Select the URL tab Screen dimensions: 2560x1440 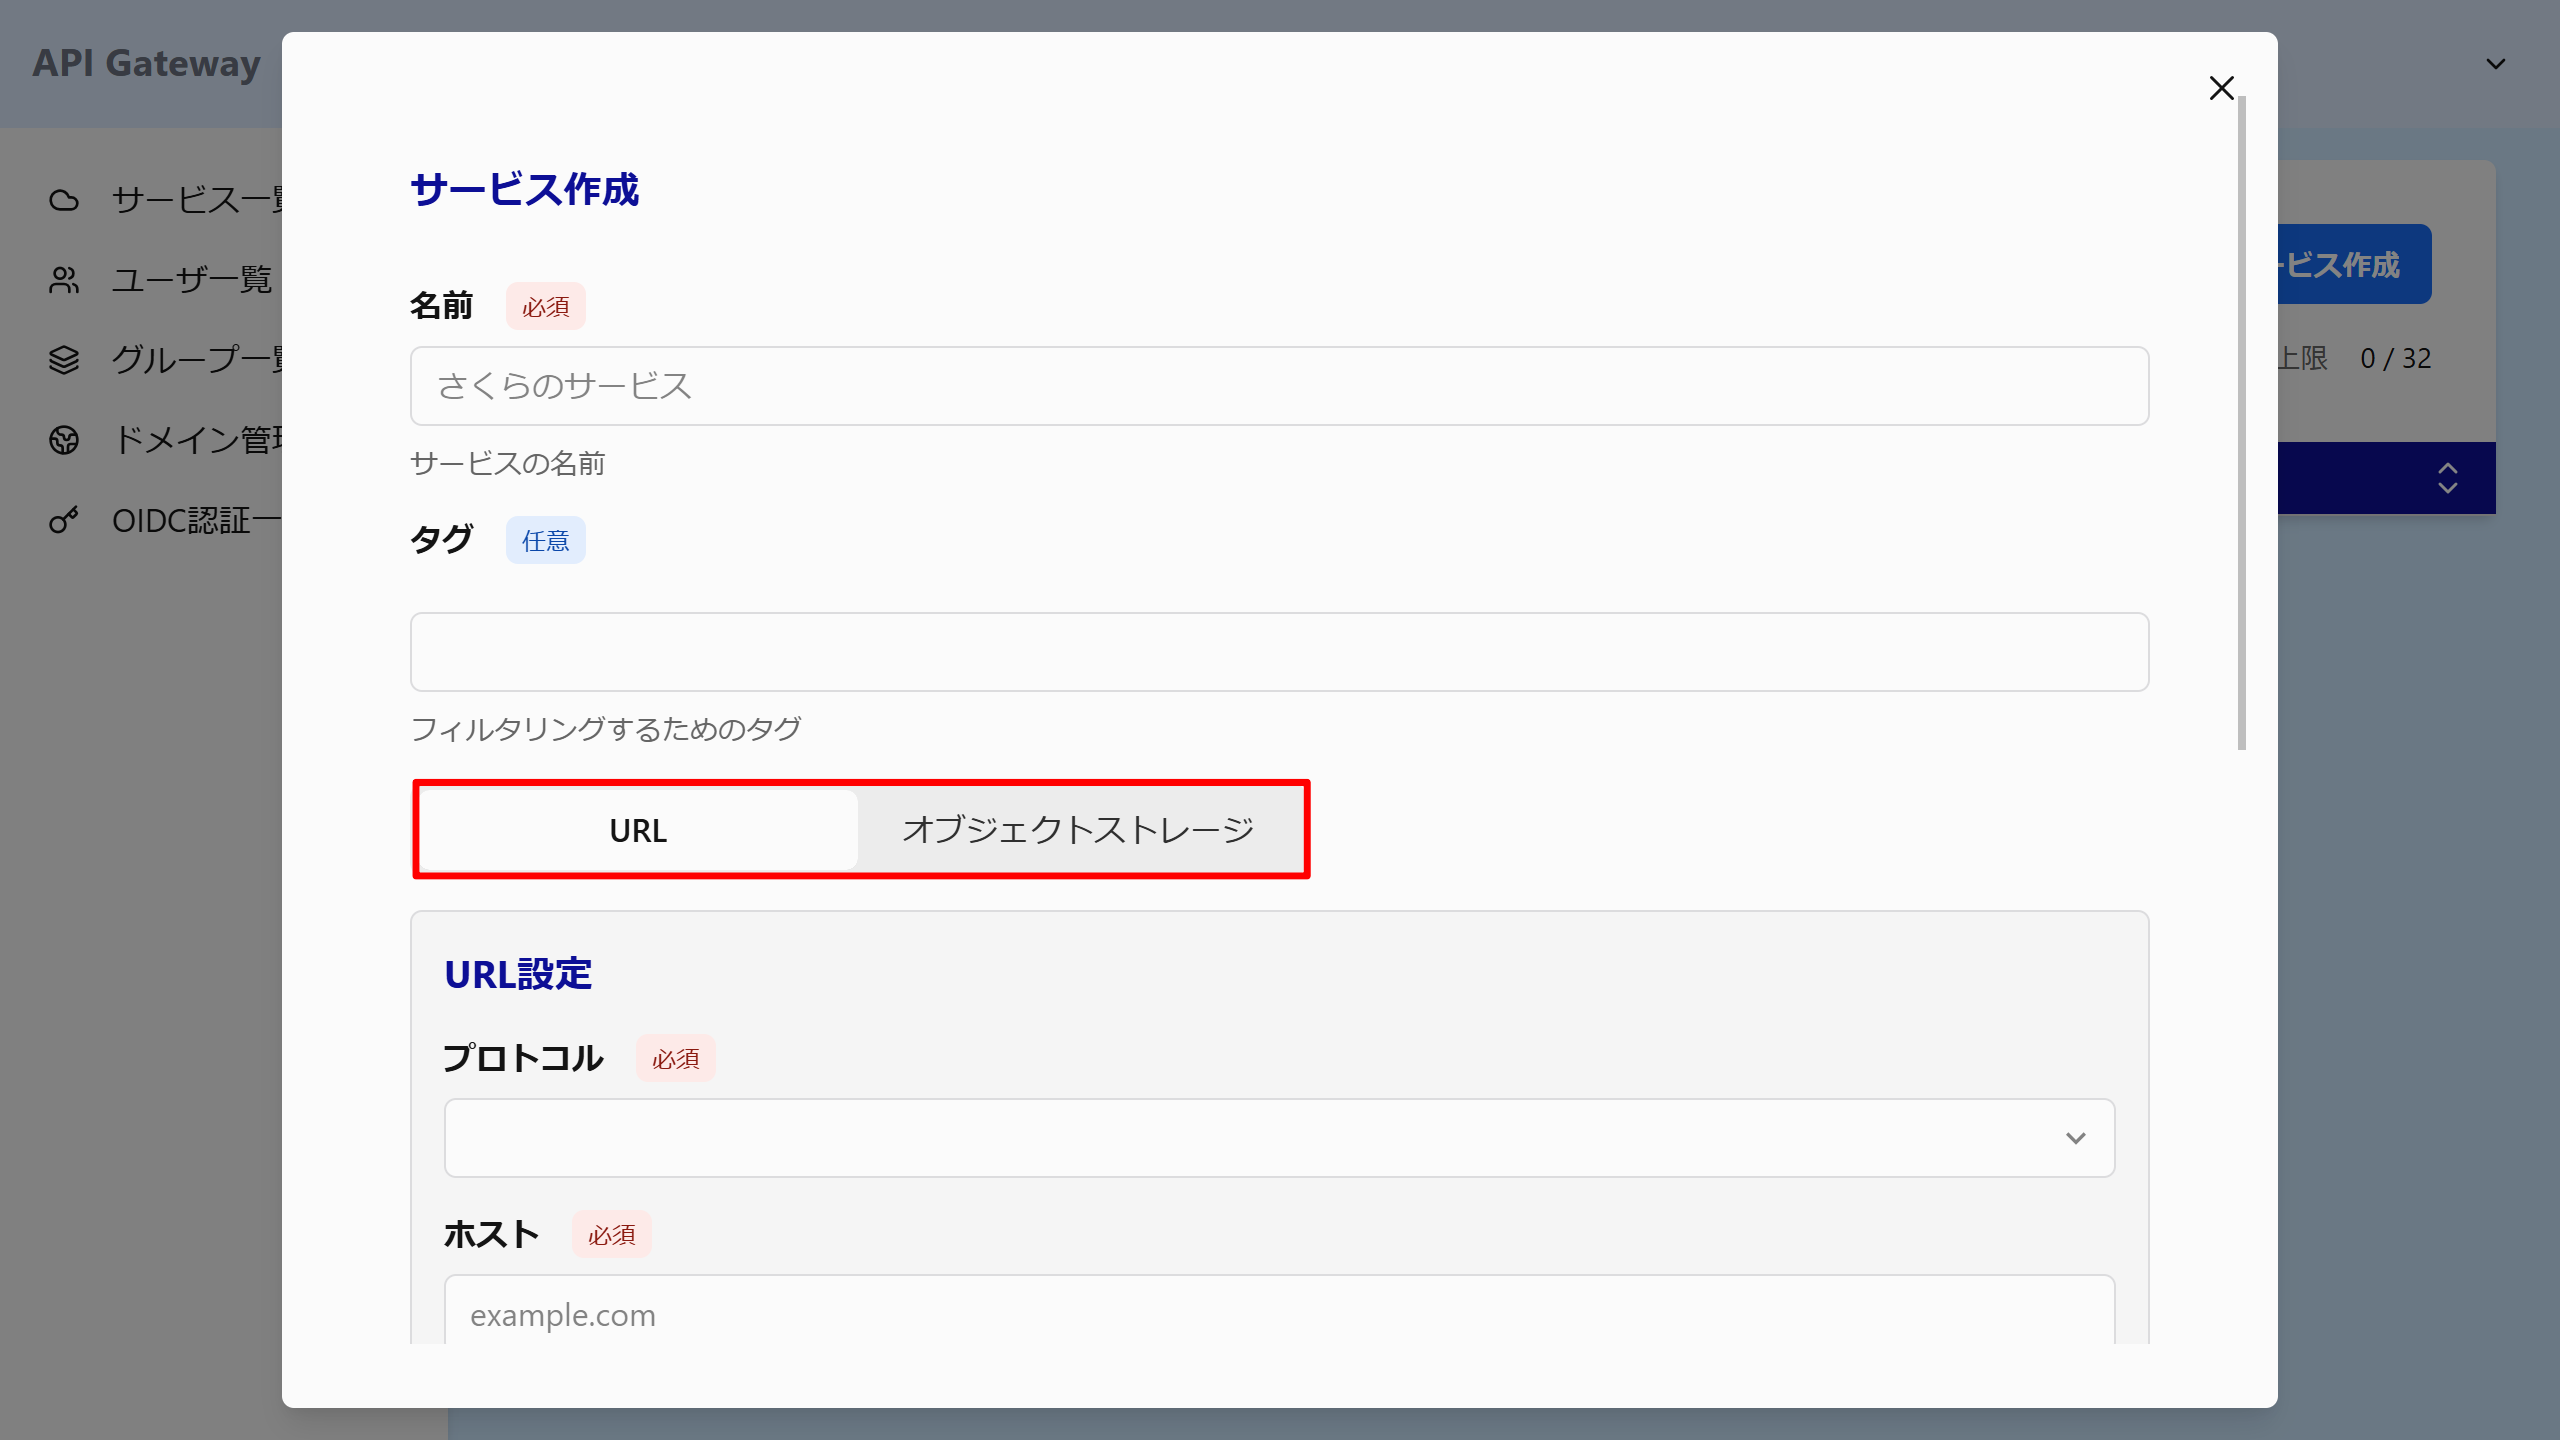[638, 830]
